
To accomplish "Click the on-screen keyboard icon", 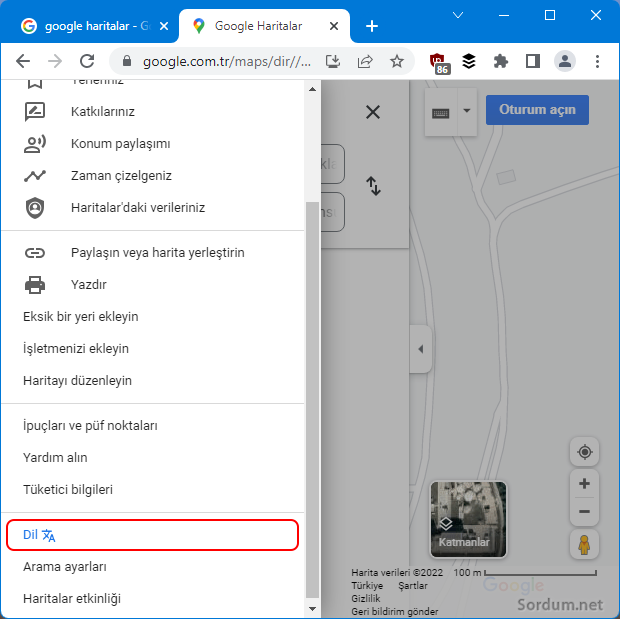I will (440, 113).
